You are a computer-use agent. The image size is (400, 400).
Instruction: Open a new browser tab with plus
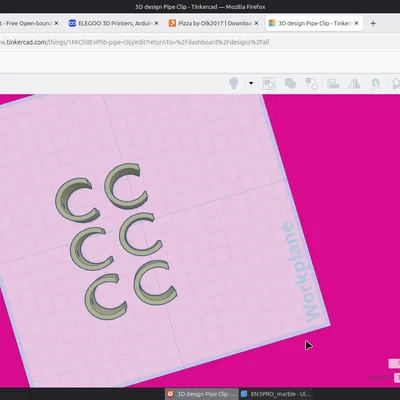(x=373, y=23)
